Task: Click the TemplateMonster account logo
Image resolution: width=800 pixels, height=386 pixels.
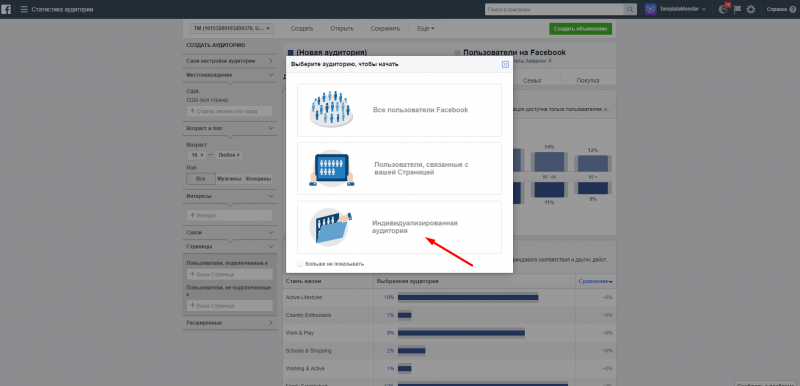Action: point(650,9)
